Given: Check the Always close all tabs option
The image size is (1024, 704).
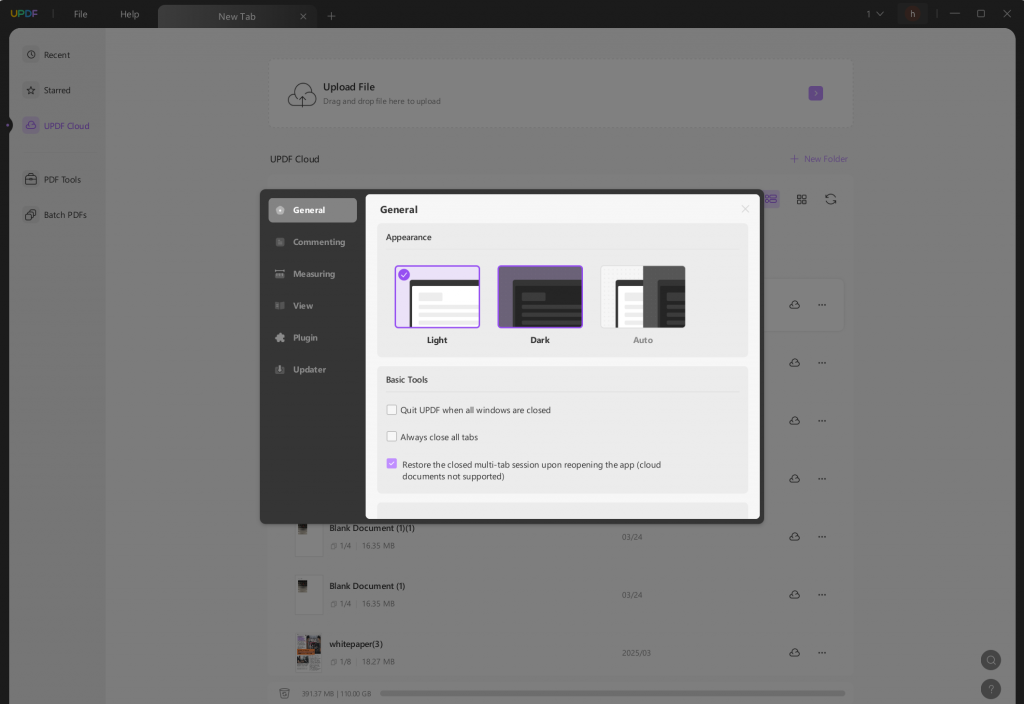Looking at the screenshot, I should pos(391,436).
